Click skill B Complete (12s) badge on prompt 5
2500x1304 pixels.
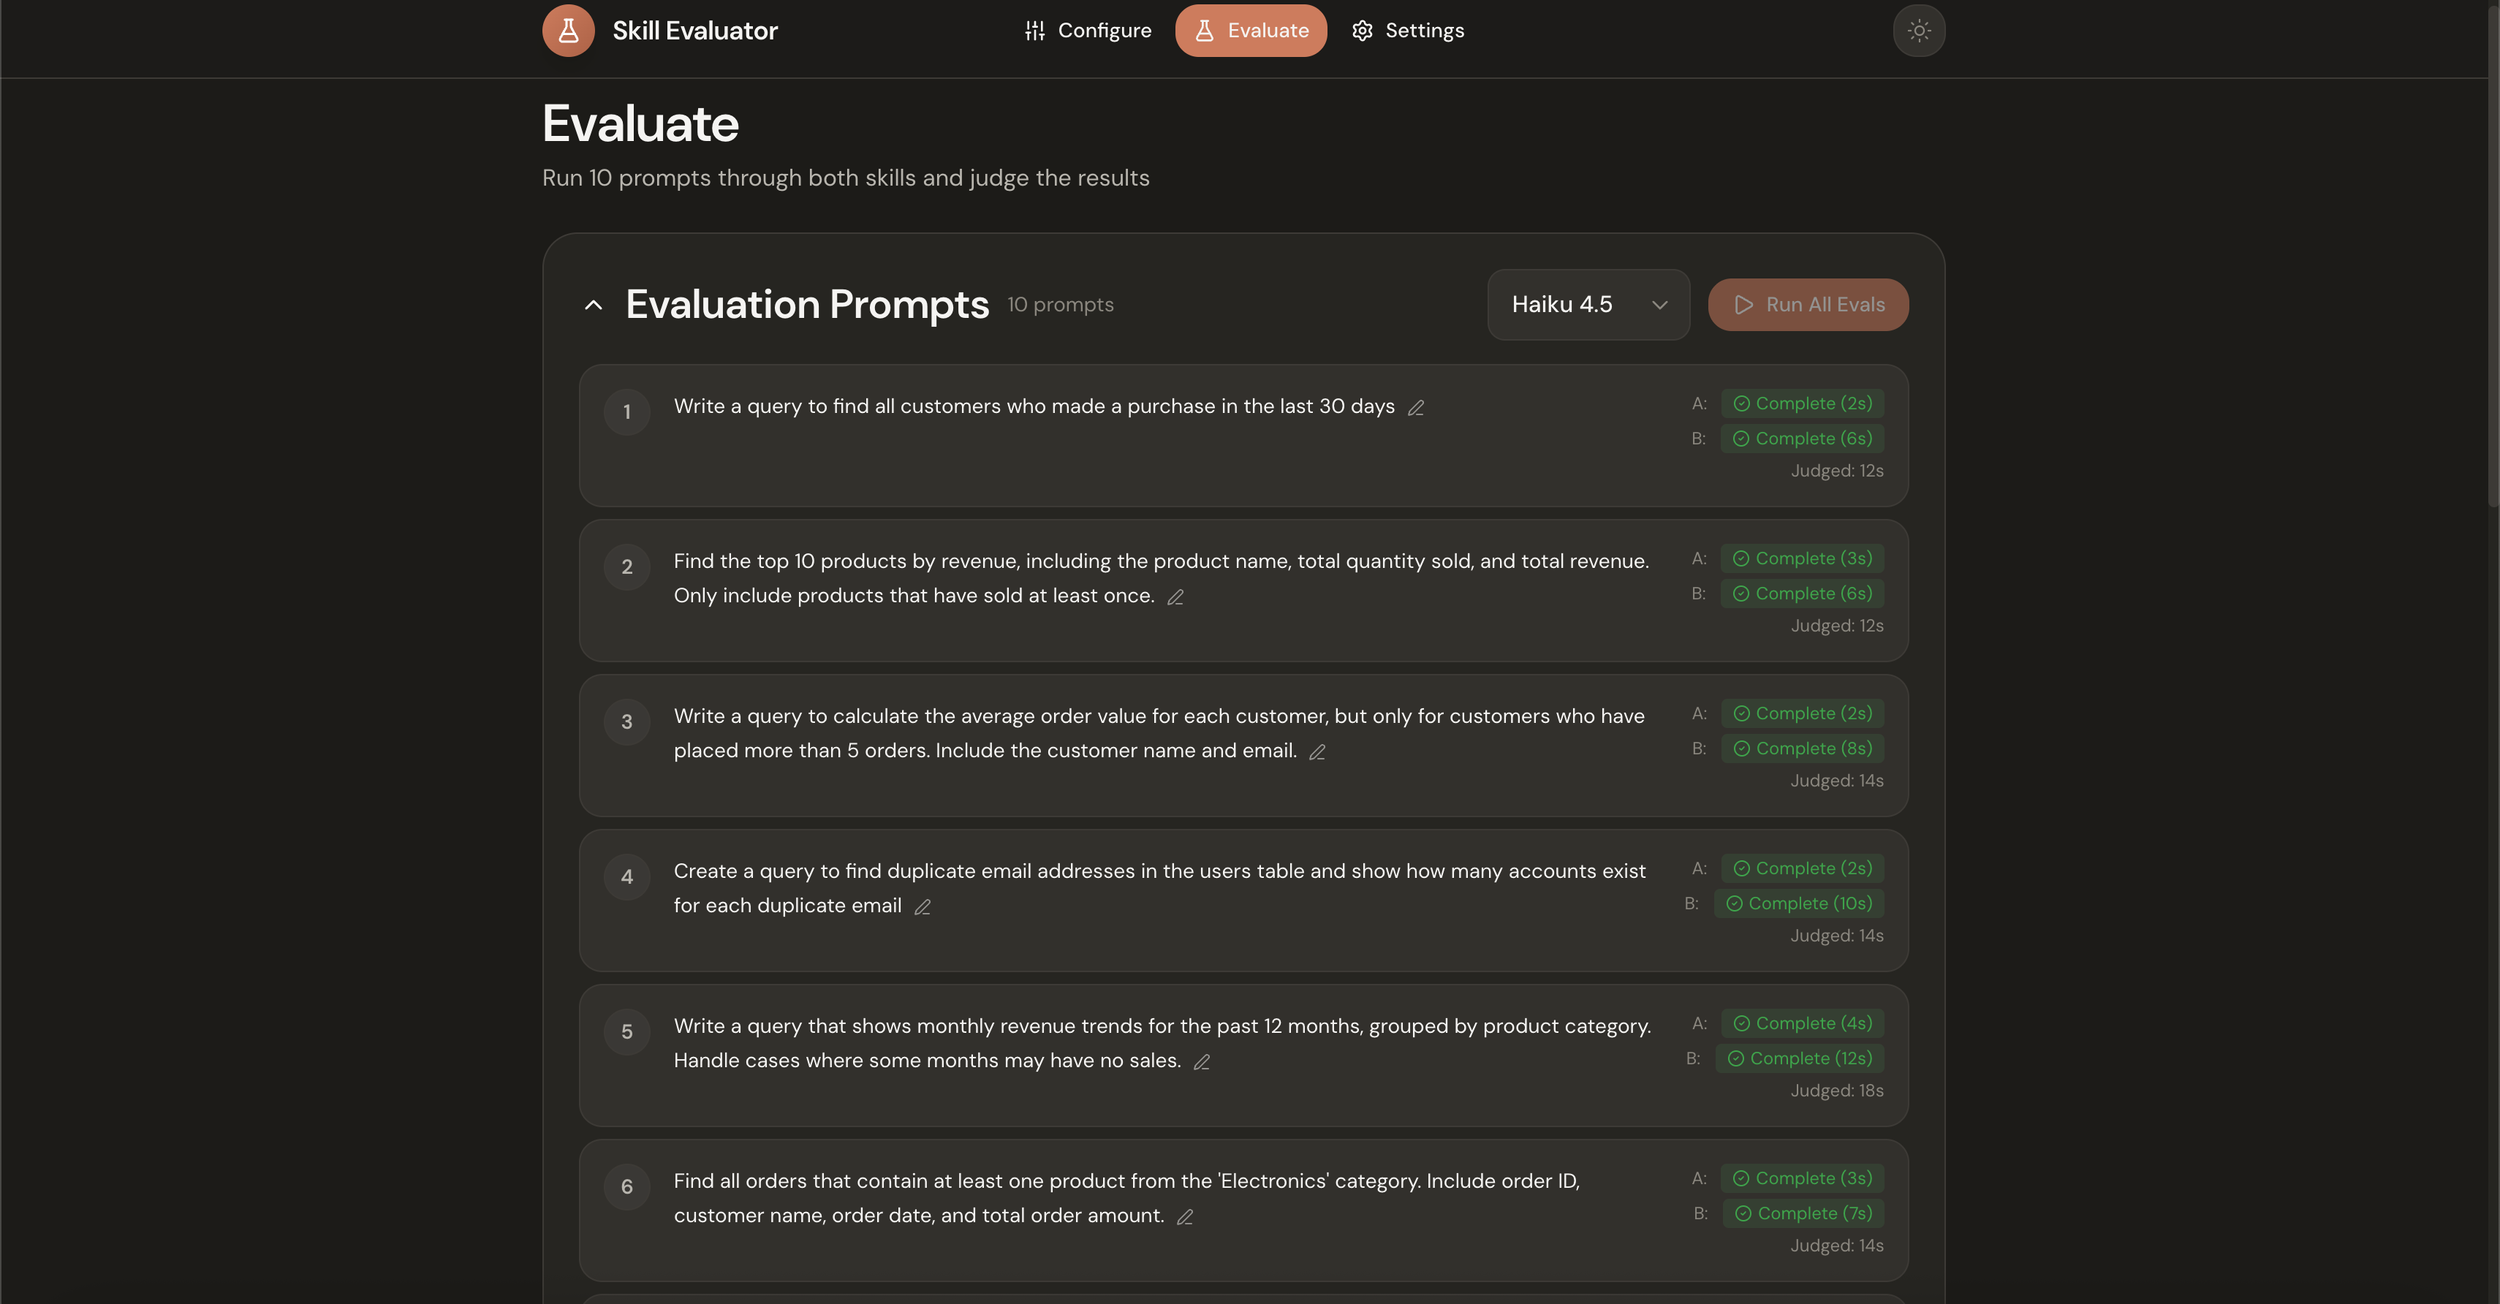coord(1799,1059)
